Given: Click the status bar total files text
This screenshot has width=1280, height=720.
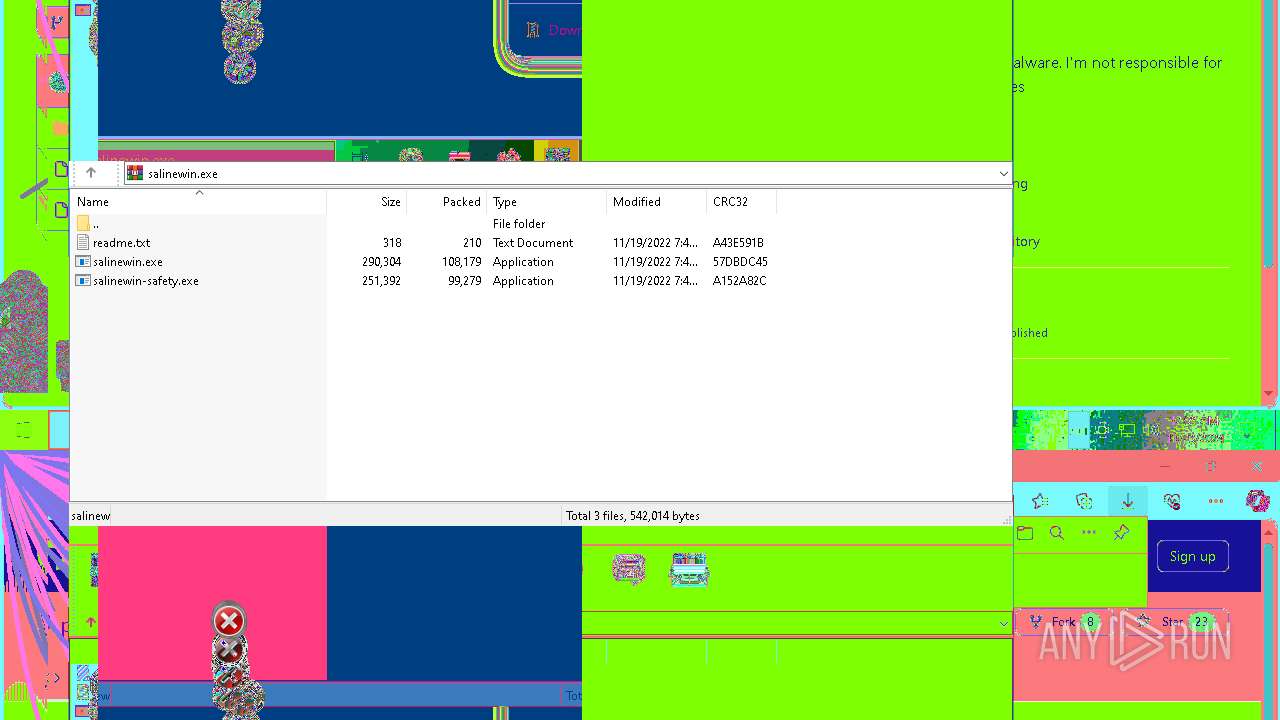Looking at the screenshot, I should (633, 516).
